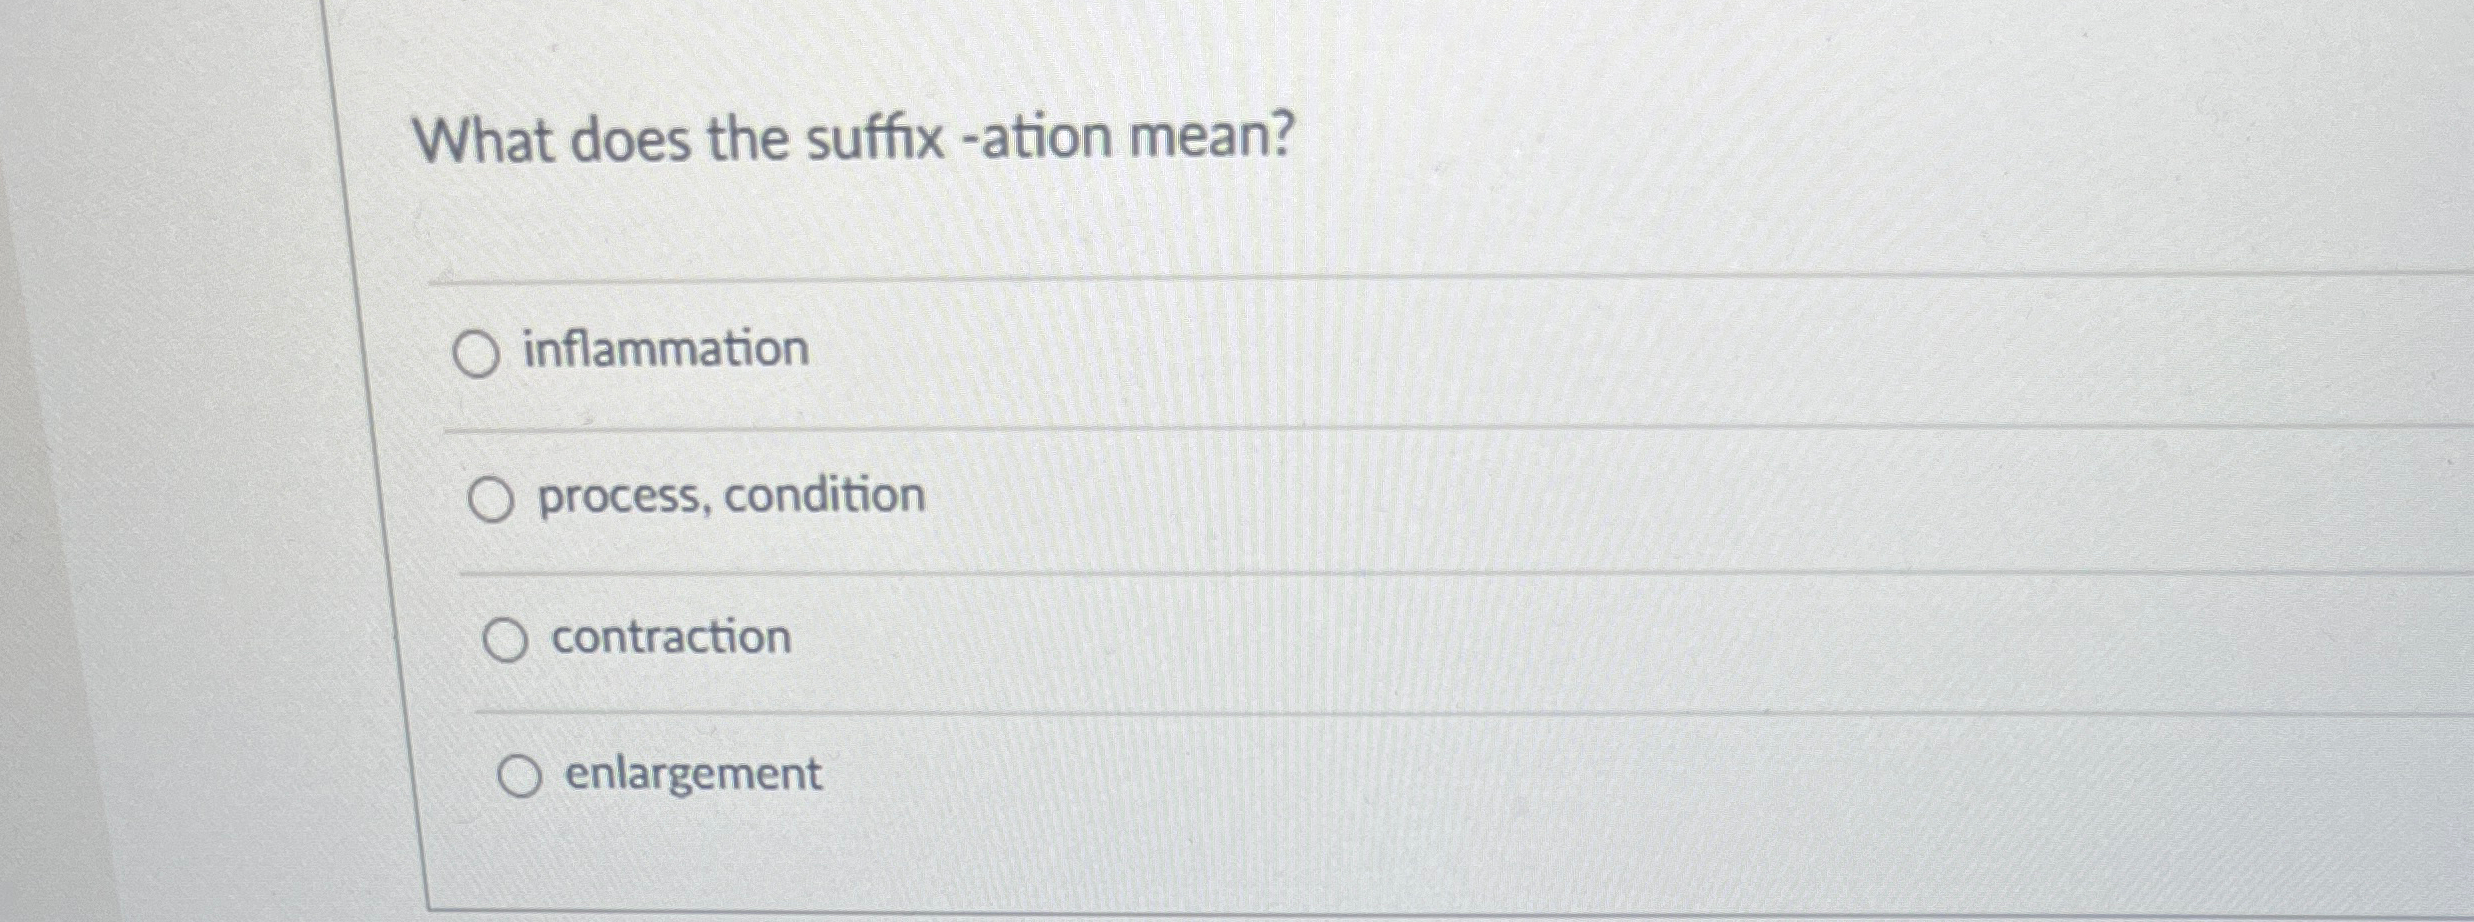Click the contraction answer option
The height and width of the screenshot is (922, 2474).
[x=673, y=637]
